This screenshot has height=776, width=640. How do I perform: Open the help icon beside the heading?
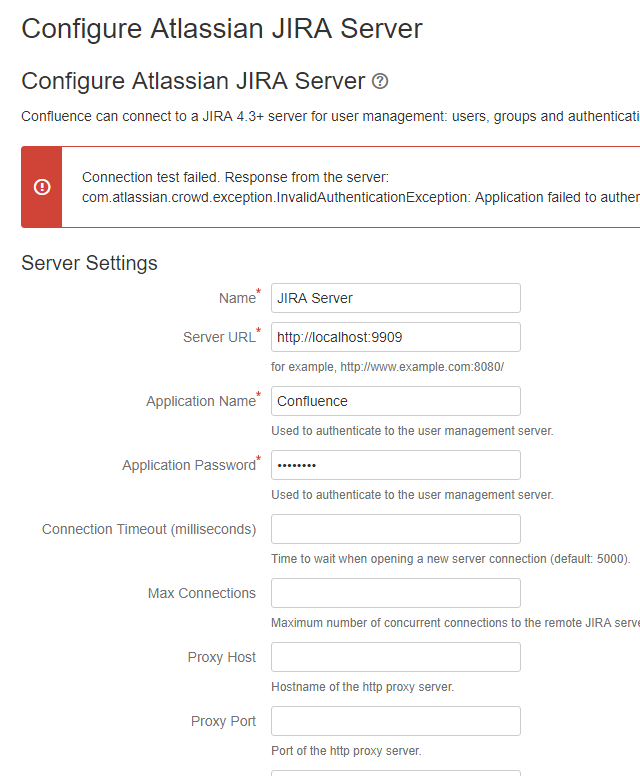coord(380,81)
